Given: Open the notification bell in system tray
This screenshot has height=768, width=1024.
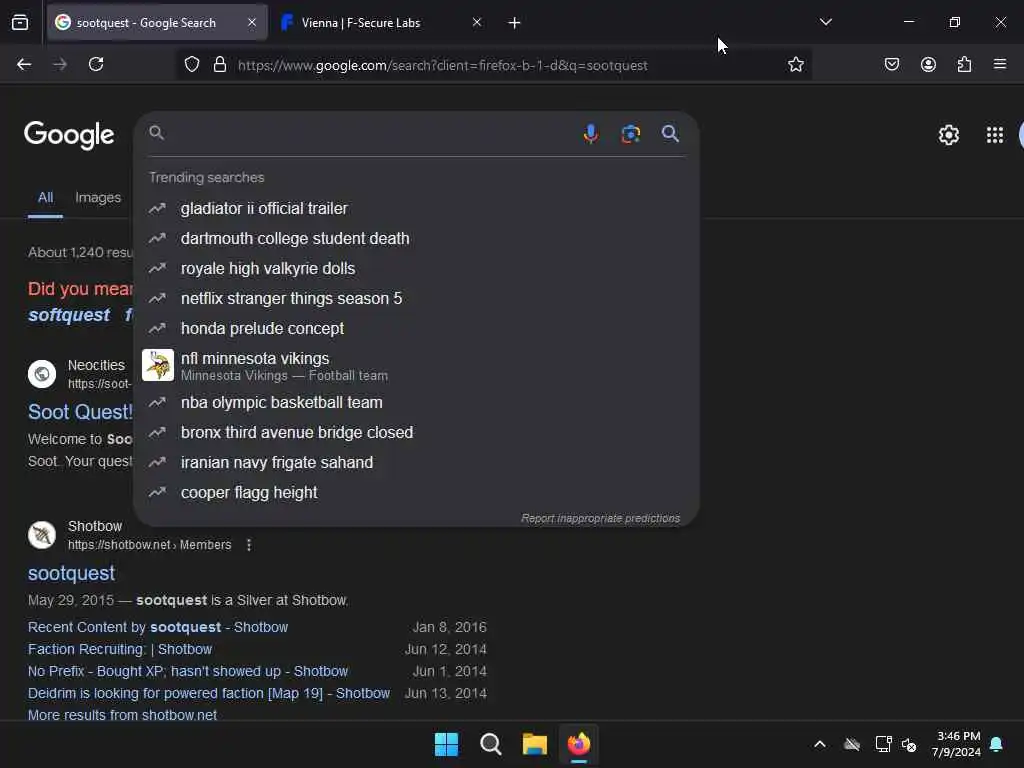Looking at the screenshot, I should pos(997,744).
